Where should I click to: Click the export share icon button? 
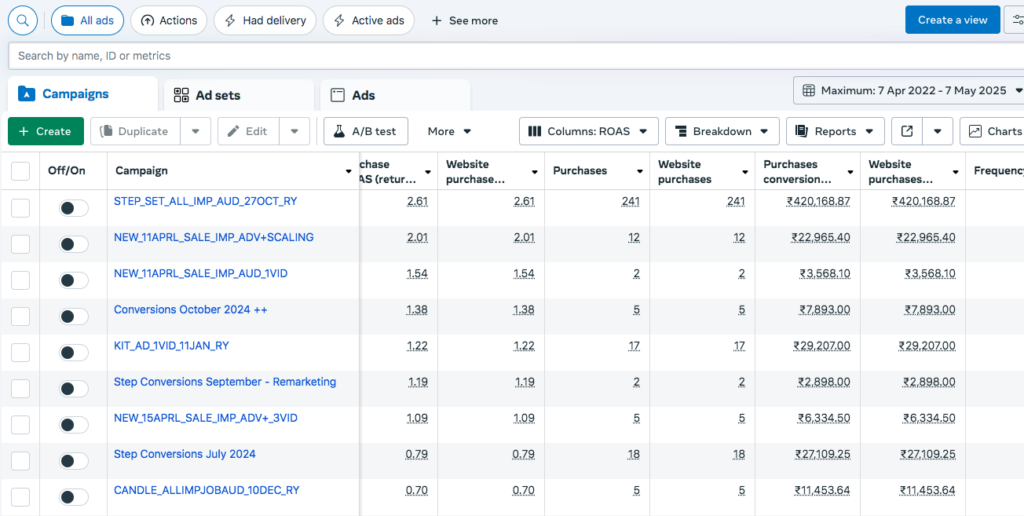tap(907, 131)
